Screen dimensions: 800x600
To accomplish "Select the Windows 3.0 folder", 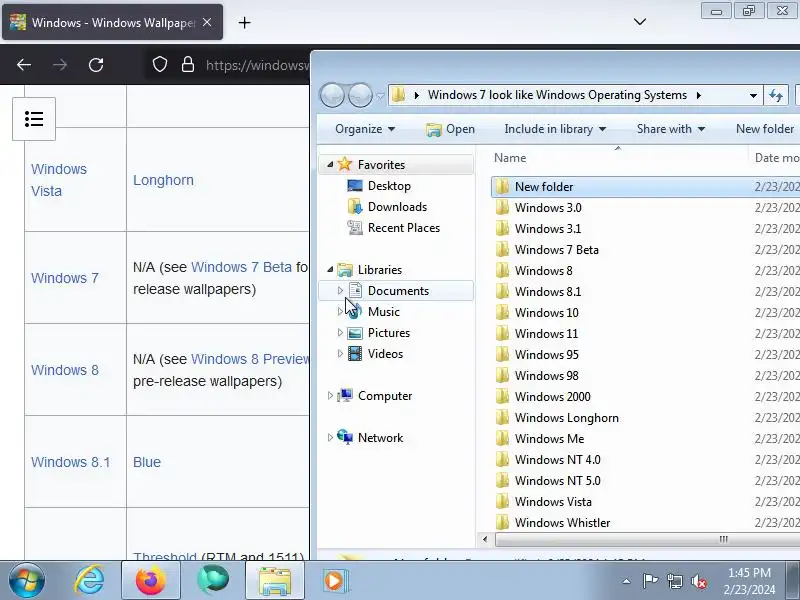I will [x=548, y=208].
